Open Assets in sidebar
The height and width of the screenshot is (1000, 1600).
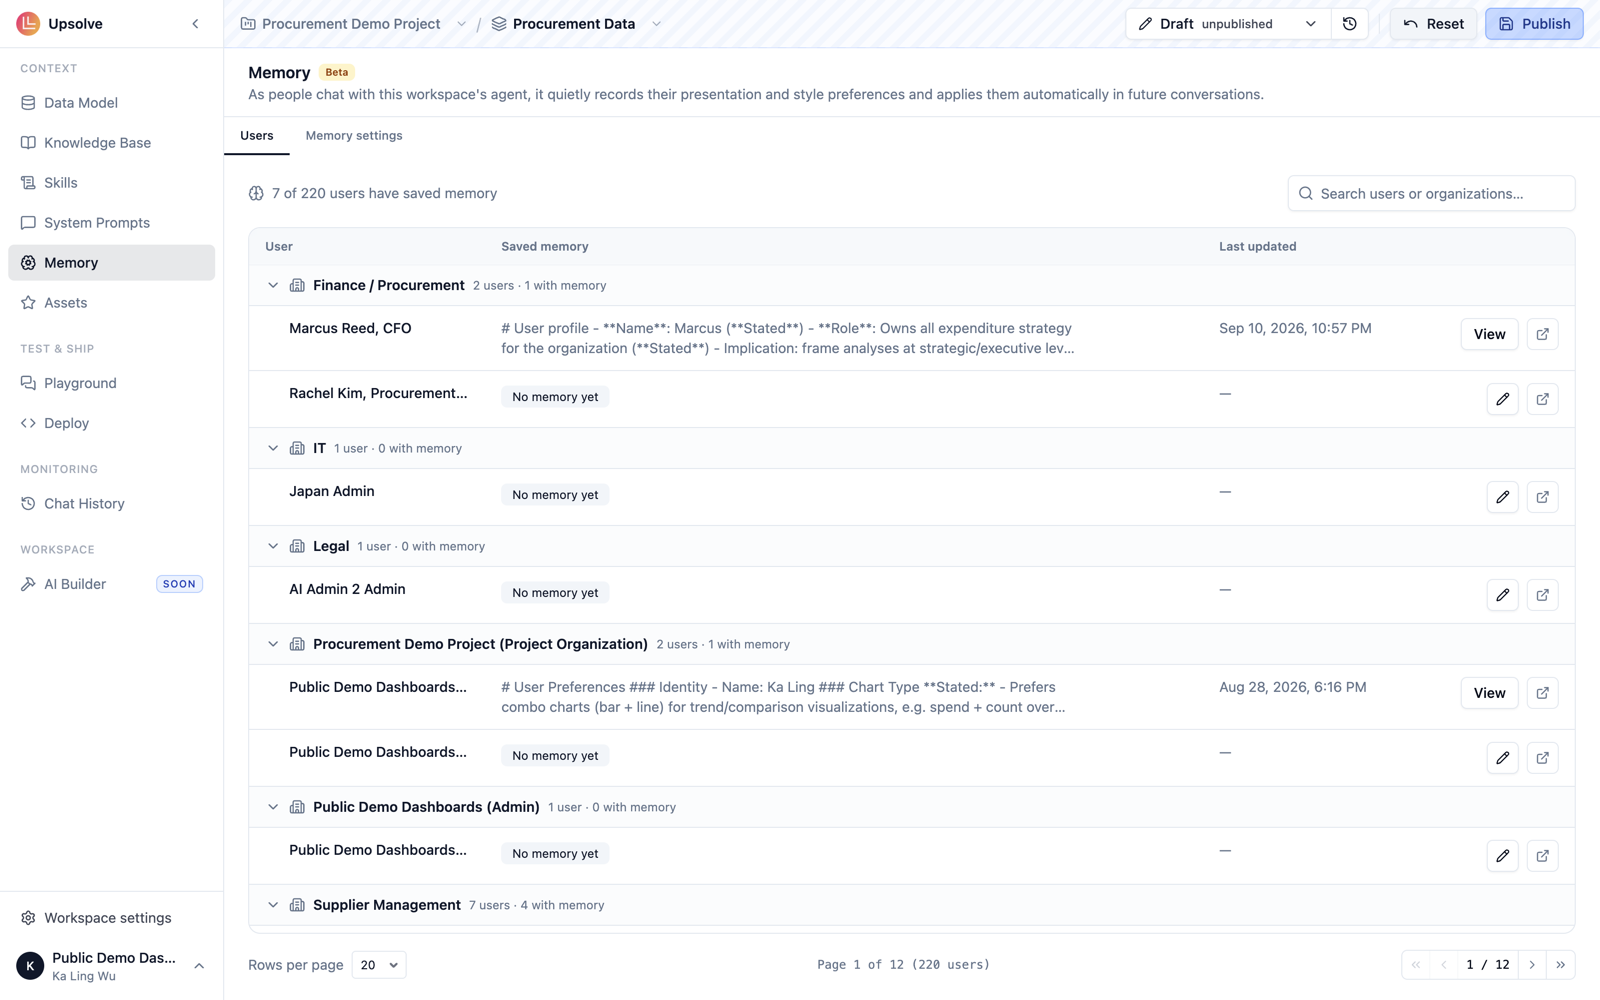pyautogui.click(x=111, y=303)
